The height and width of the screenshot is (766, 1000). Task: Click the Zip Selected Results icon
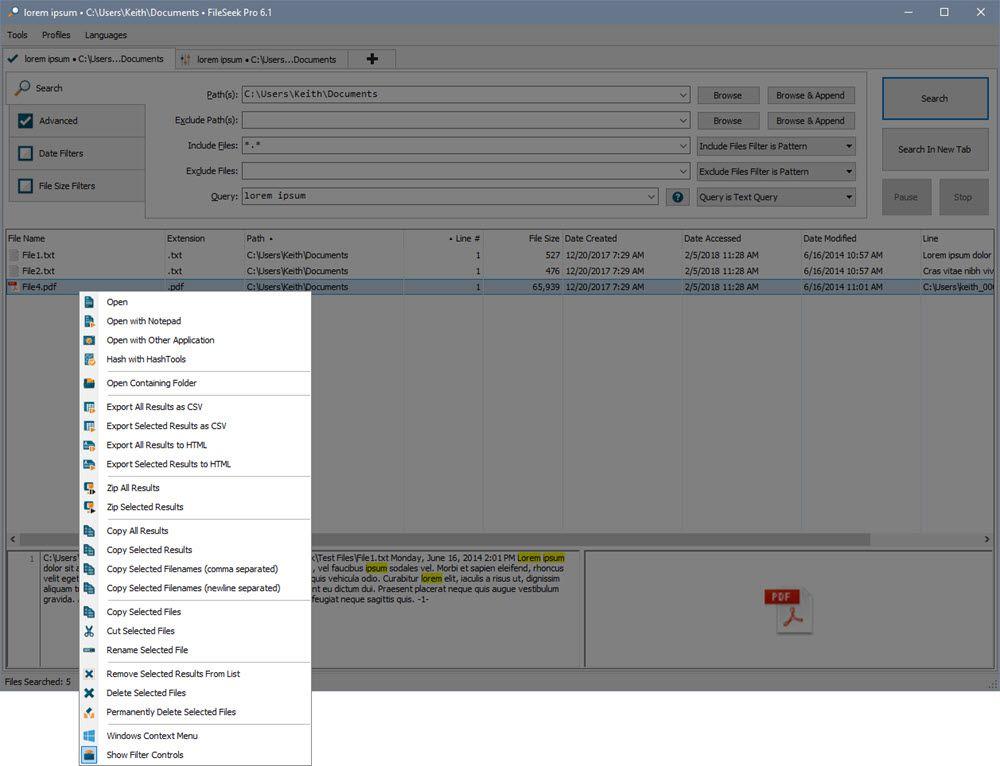click(x=89, y=507)
